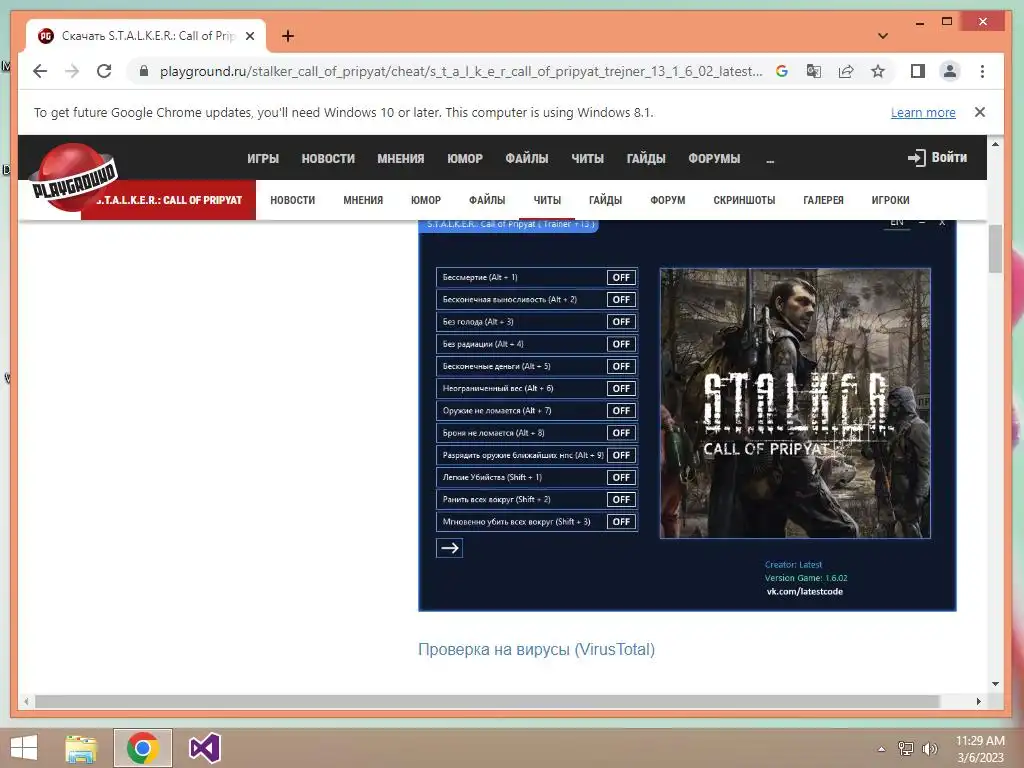Switch to ЮМОР game sub-tab
This screenshot has width=1024, height=768.
tap(426, 200)
